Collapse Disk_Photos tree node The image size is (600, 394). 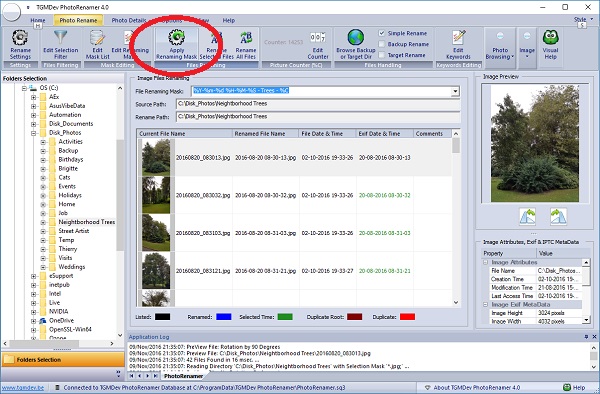point(34,133)
